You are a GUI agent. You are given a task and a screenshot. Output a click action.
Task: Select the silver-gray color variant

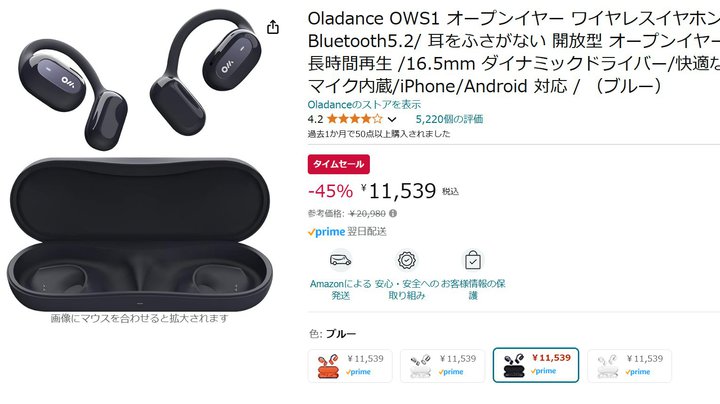pos(442,366)
